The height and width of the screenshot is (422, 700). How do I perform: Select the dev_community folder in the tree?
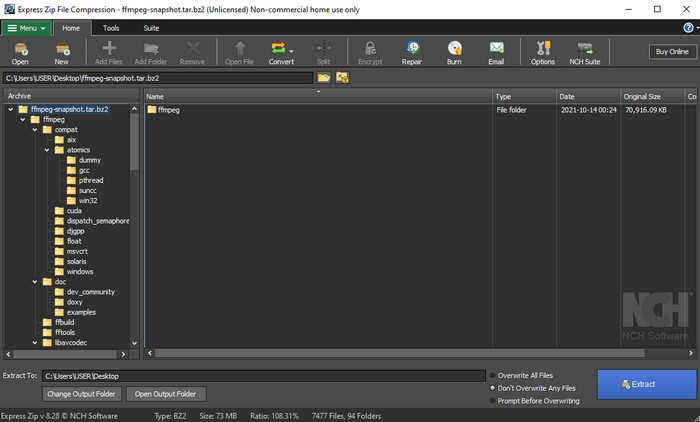pos(85,292)
